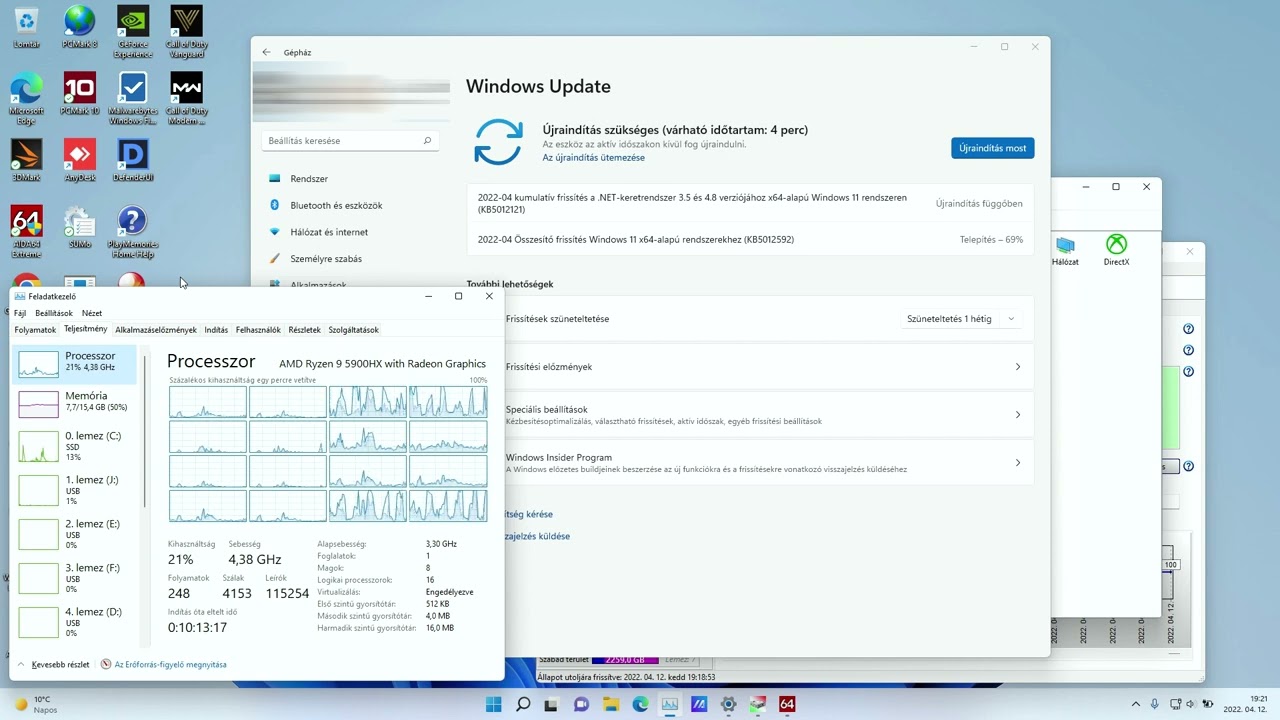Open the Chat icon on the taskbar
Screen dimensions: 1280x720
pyautogui.click(x=581, y=704)
